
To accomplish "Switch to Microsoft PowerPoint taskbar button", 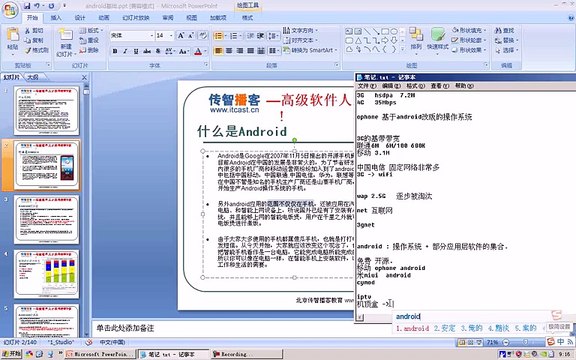I will point(100,354).
